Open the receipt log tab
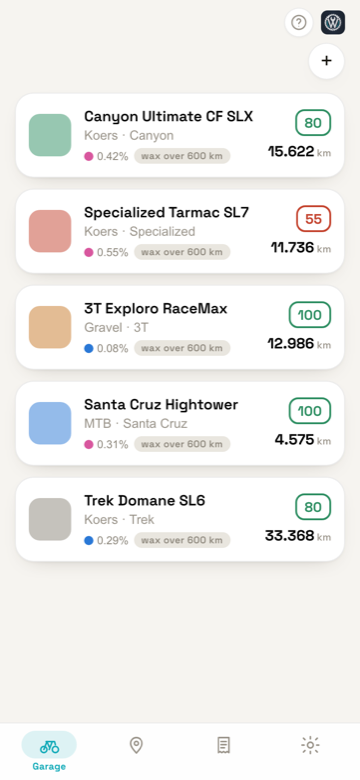 pos(223,745)
